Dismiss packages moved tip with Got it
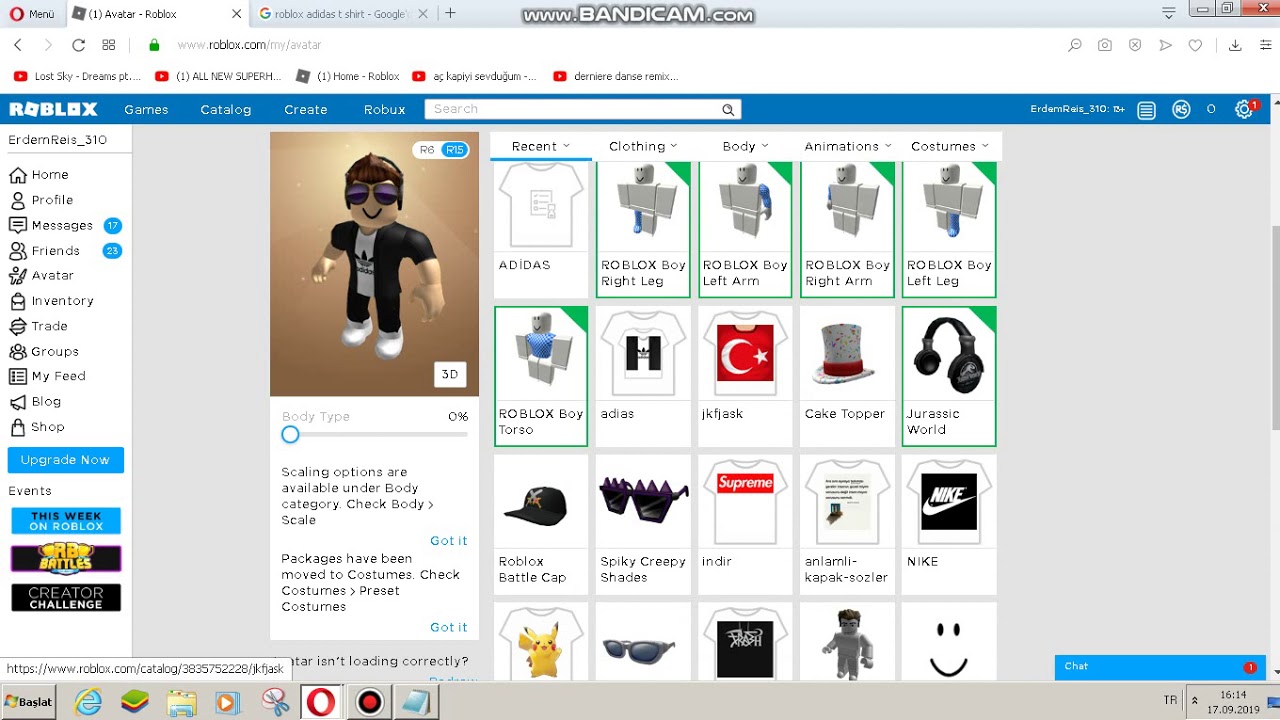 pos(449,627)
